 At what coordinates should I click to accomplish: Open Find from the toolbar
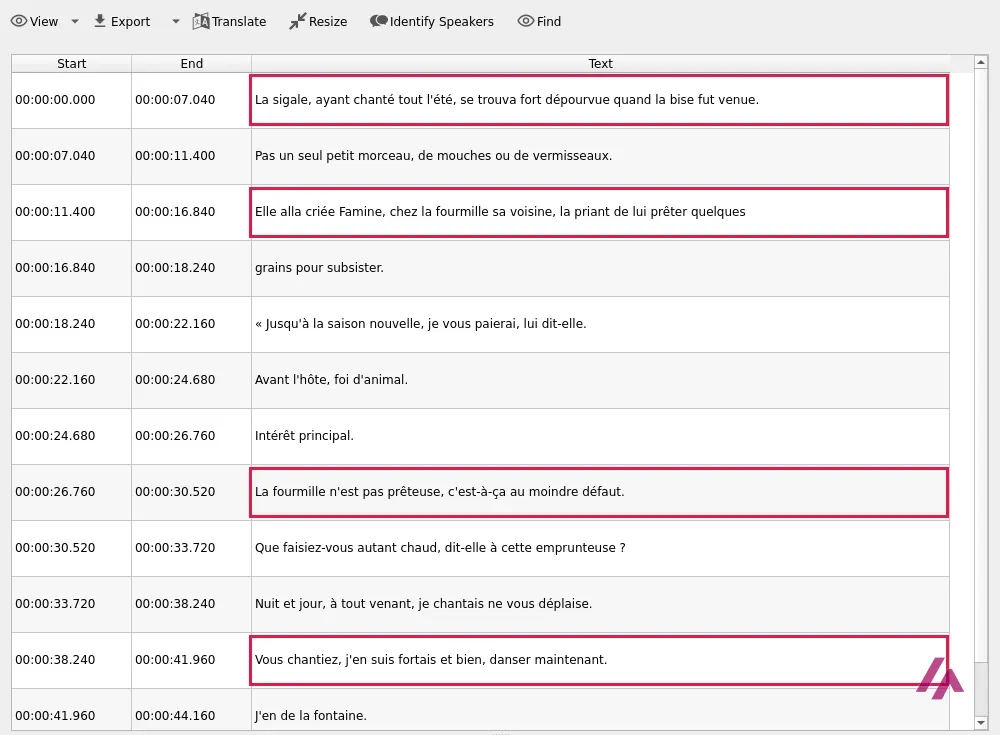pos(540,21)
